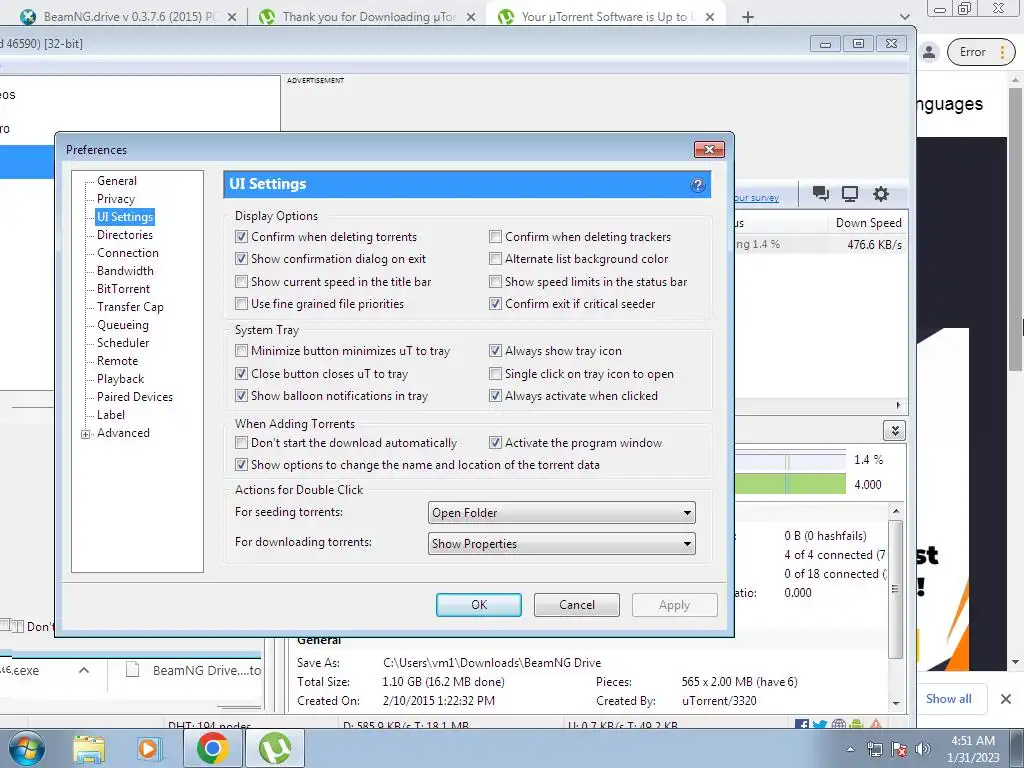Check Don't start the download automatically

click(x=241, y=443)
